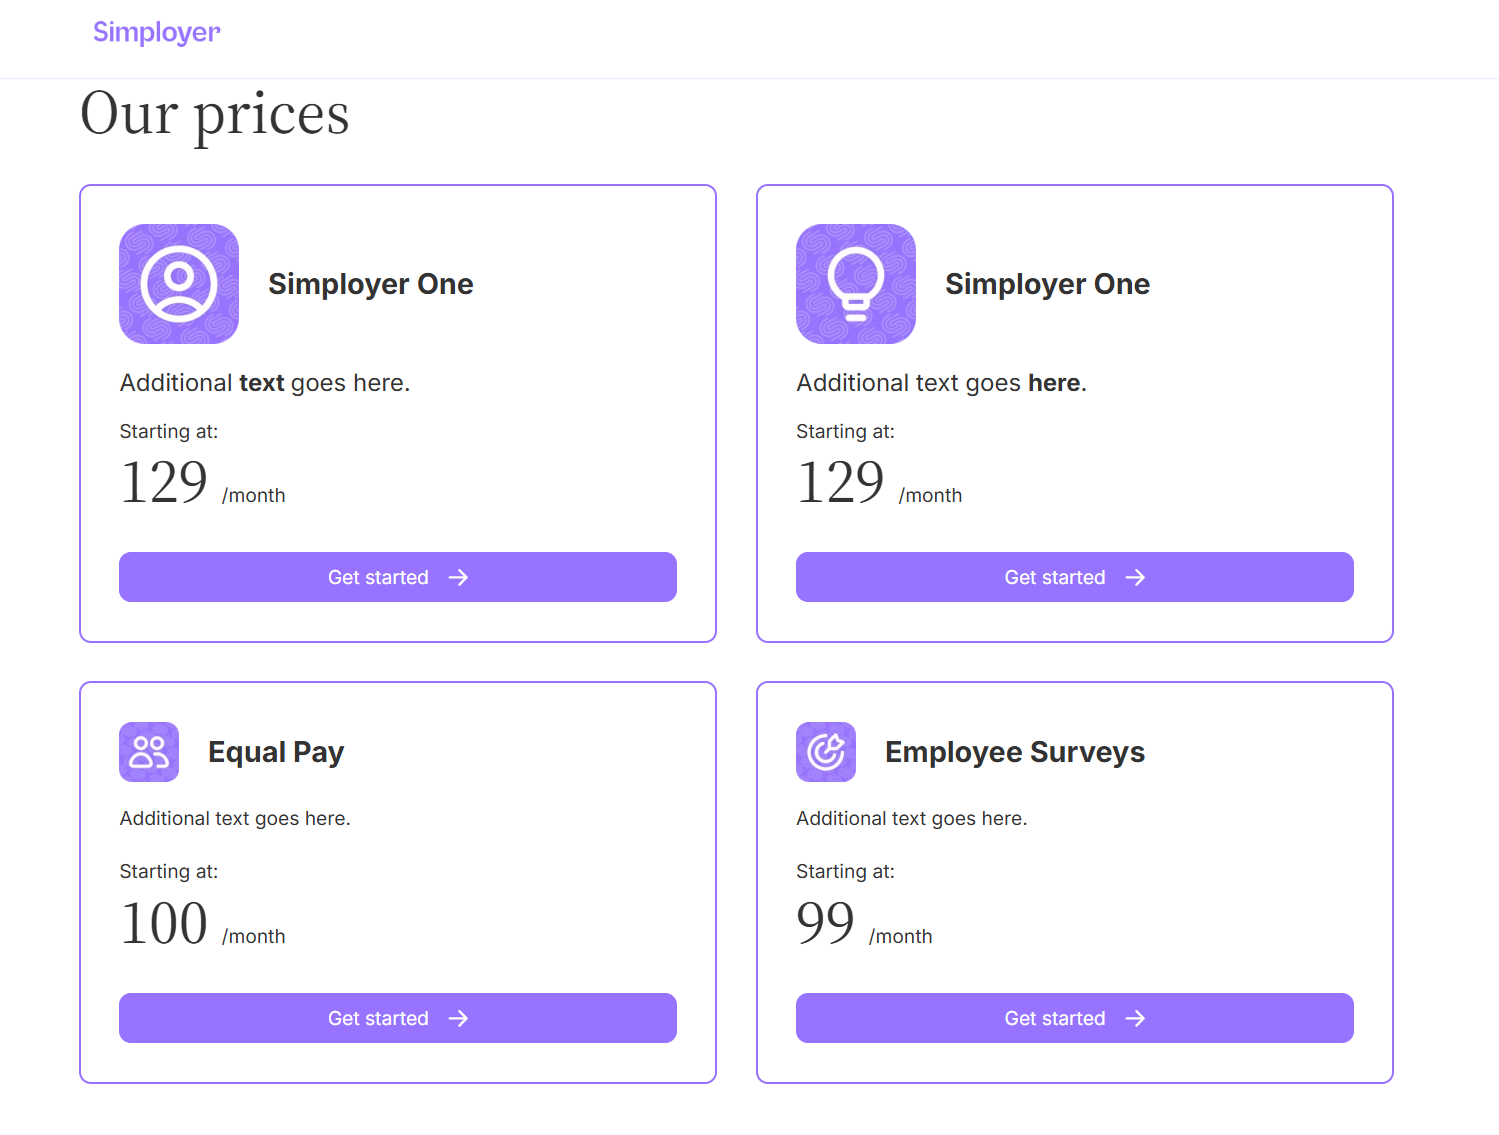
Task: Click the target icon beside Employee Surveys
Action: (x=826, y=752)
